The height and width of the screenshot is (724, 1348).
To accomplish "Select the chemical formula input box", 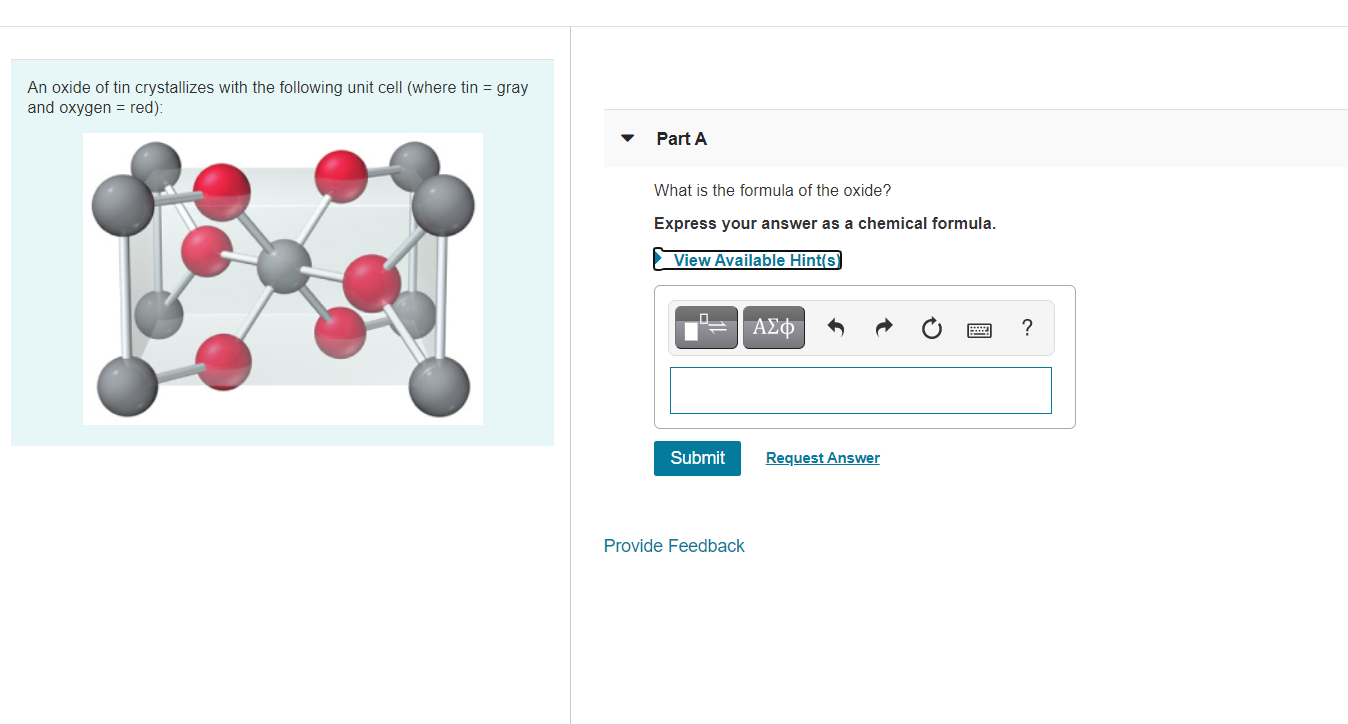I will click(x=860, y=390).
